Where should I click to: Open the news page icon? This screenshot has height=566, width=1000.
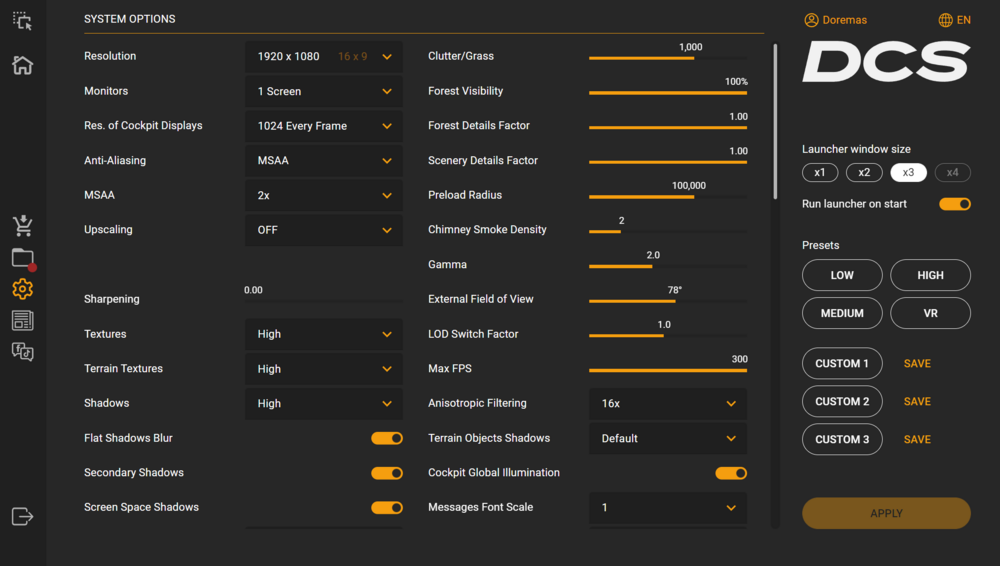click(22, 320)
